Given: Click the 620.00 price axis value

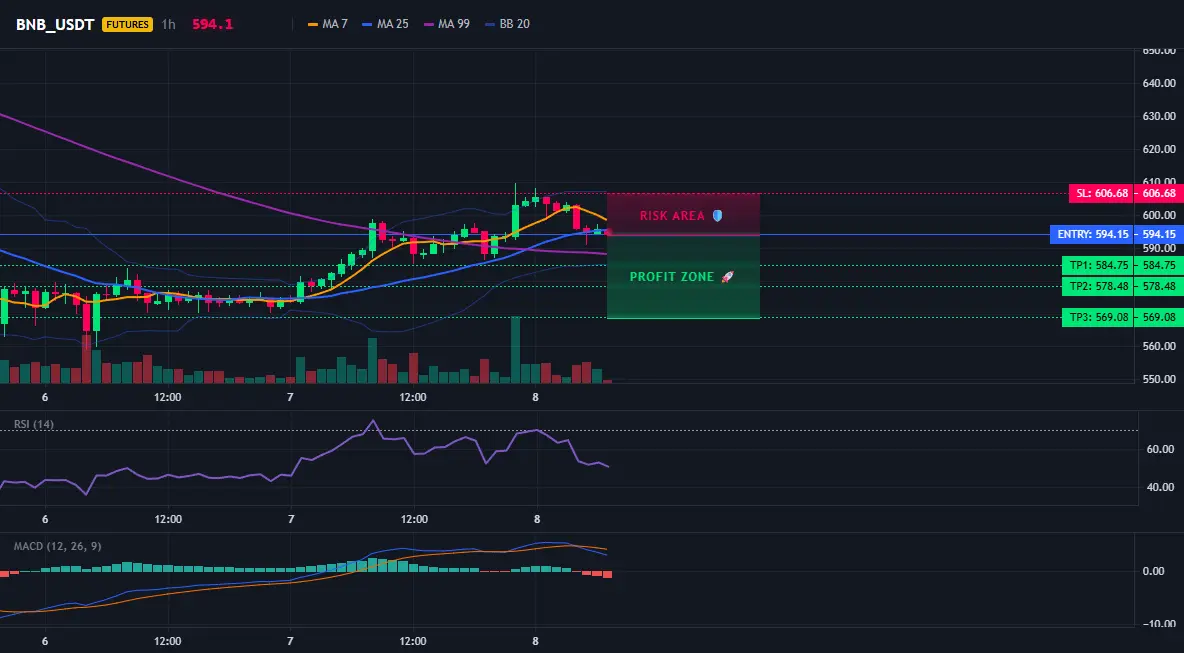Looking at the screenshot, I should 1159,149.
